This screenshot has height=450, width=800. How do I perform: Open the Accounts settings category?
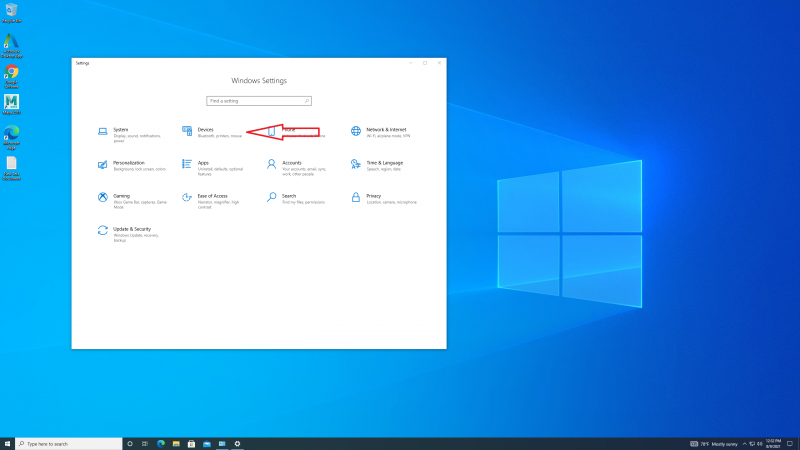tap(298, 168)
